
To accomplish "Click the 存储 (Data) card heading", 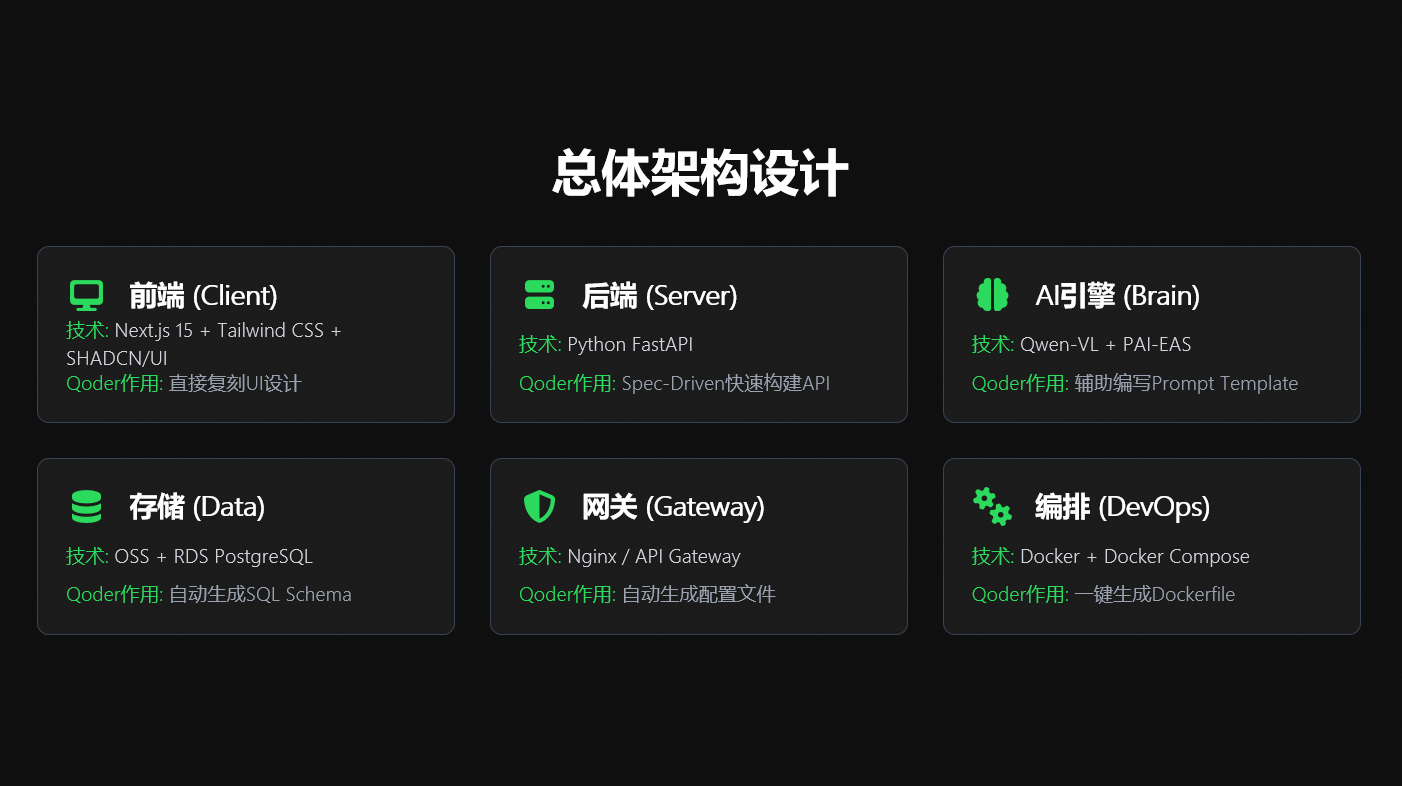I will [197, 507].
